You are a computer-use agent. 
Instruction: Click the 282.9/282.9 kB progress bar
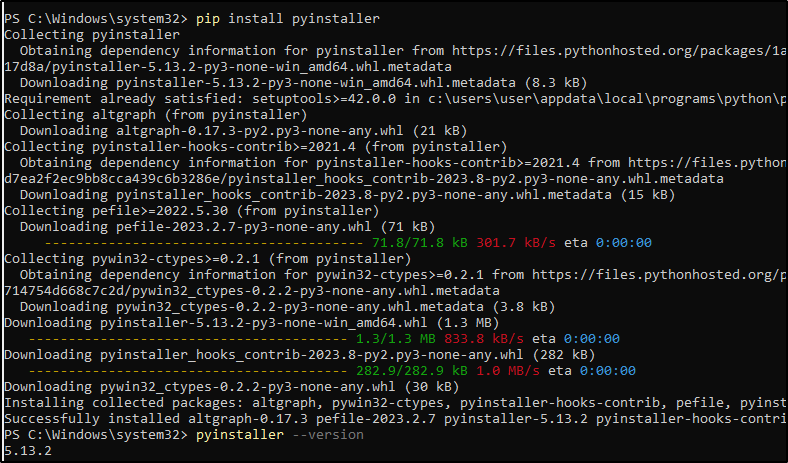pyautogui.click(x=191, y=371)
